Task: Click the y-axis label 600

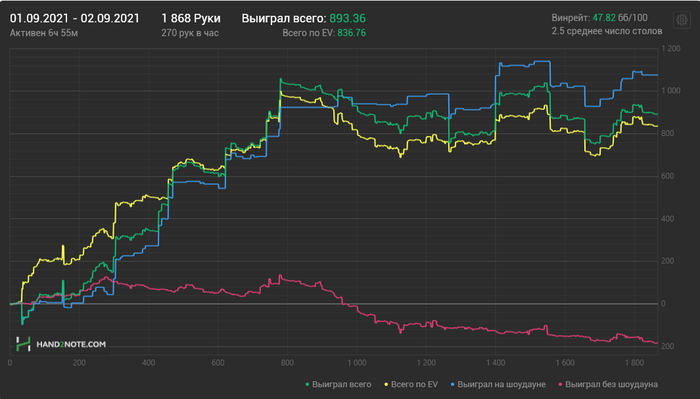Action: tap(667, 176)
